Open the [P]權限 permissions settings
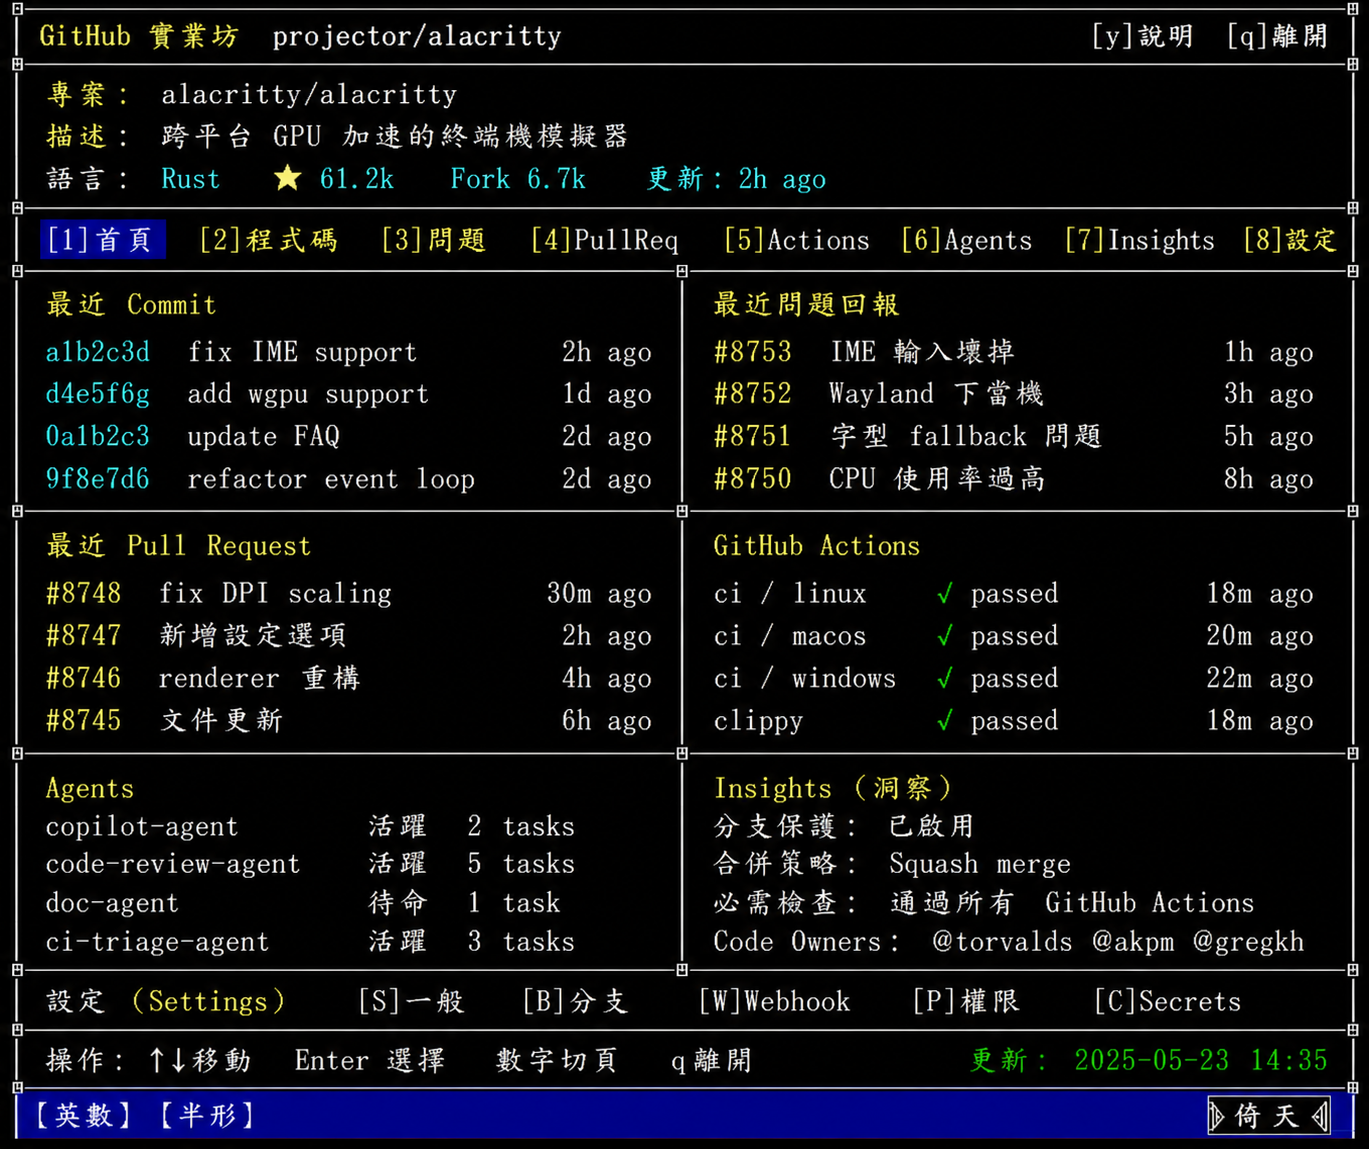 [x=966, y=1001]
